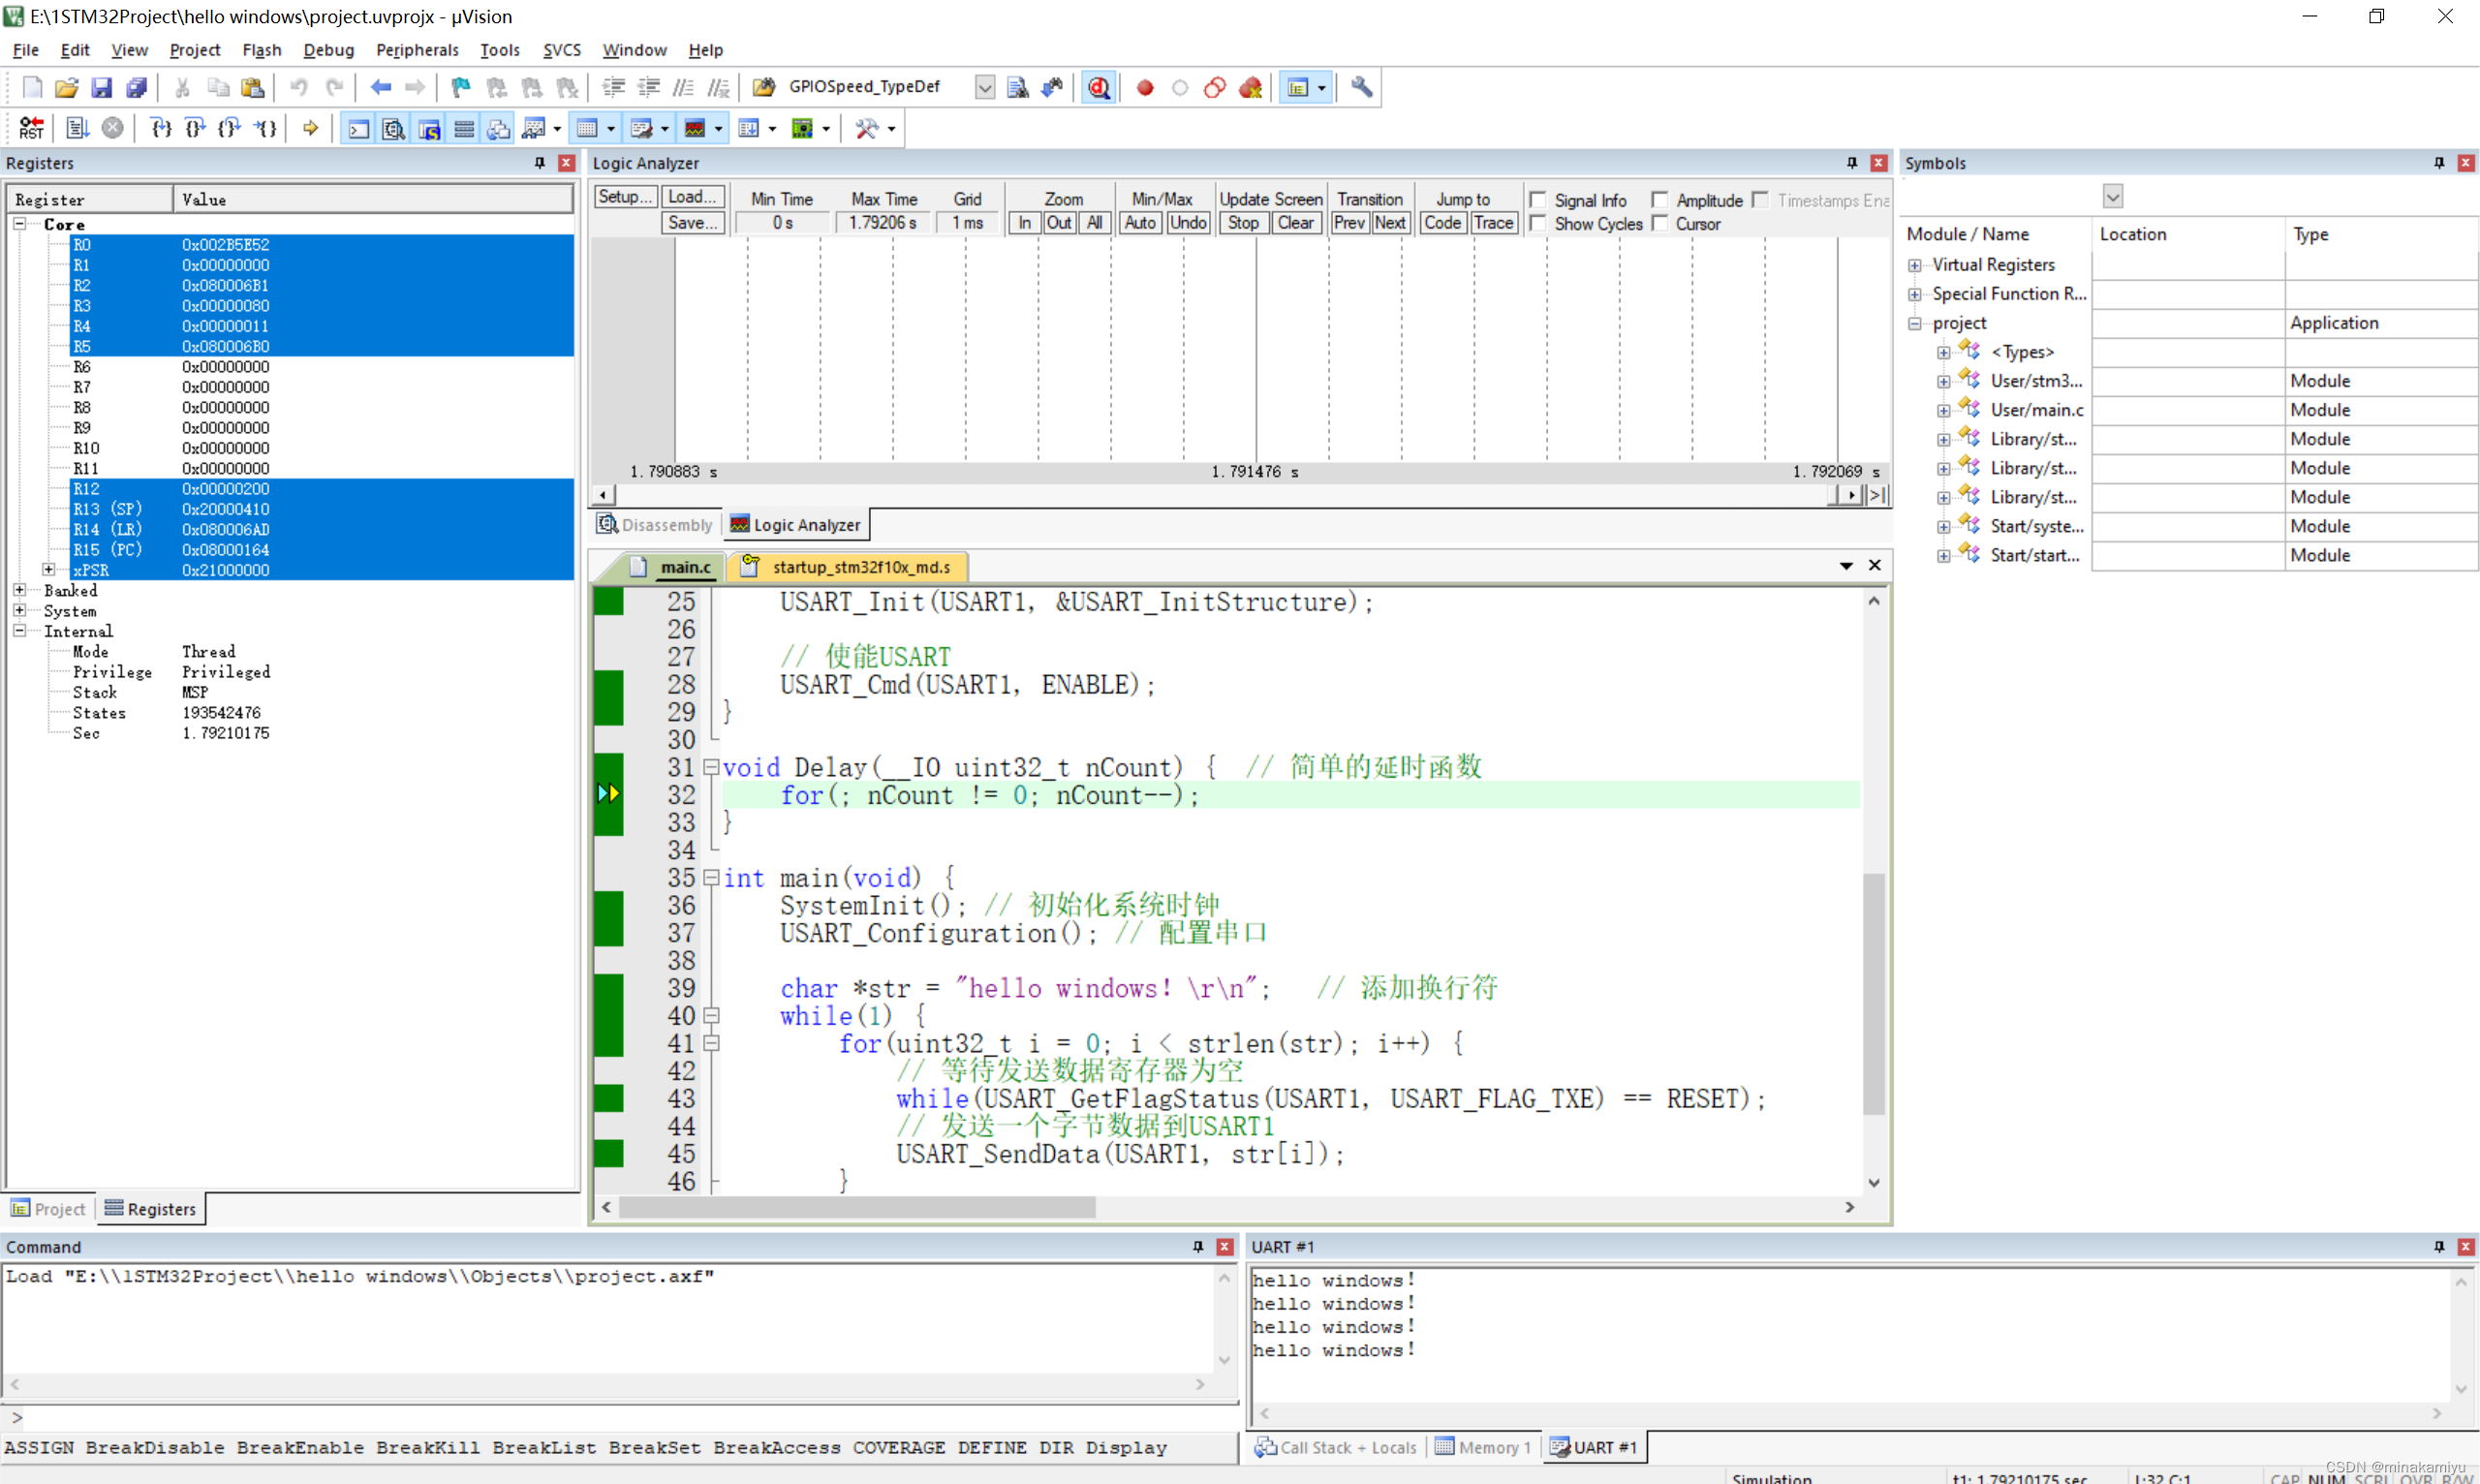Image resolution: width=2480 pixels, height=1484 pixels.
Task: Click the Save All files icon
Action: pos(137,88)
